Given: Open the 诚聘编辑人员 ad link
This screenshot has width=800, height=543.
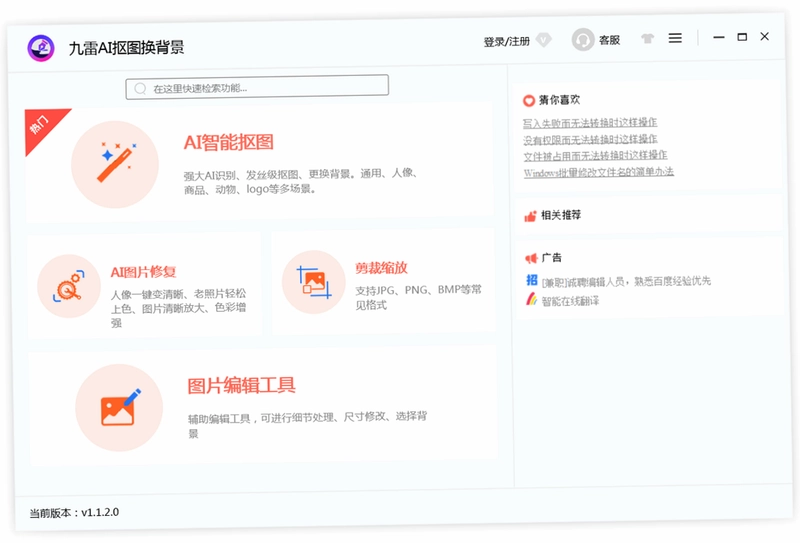Looking at the screenshot, I should (x=626, y=281).
